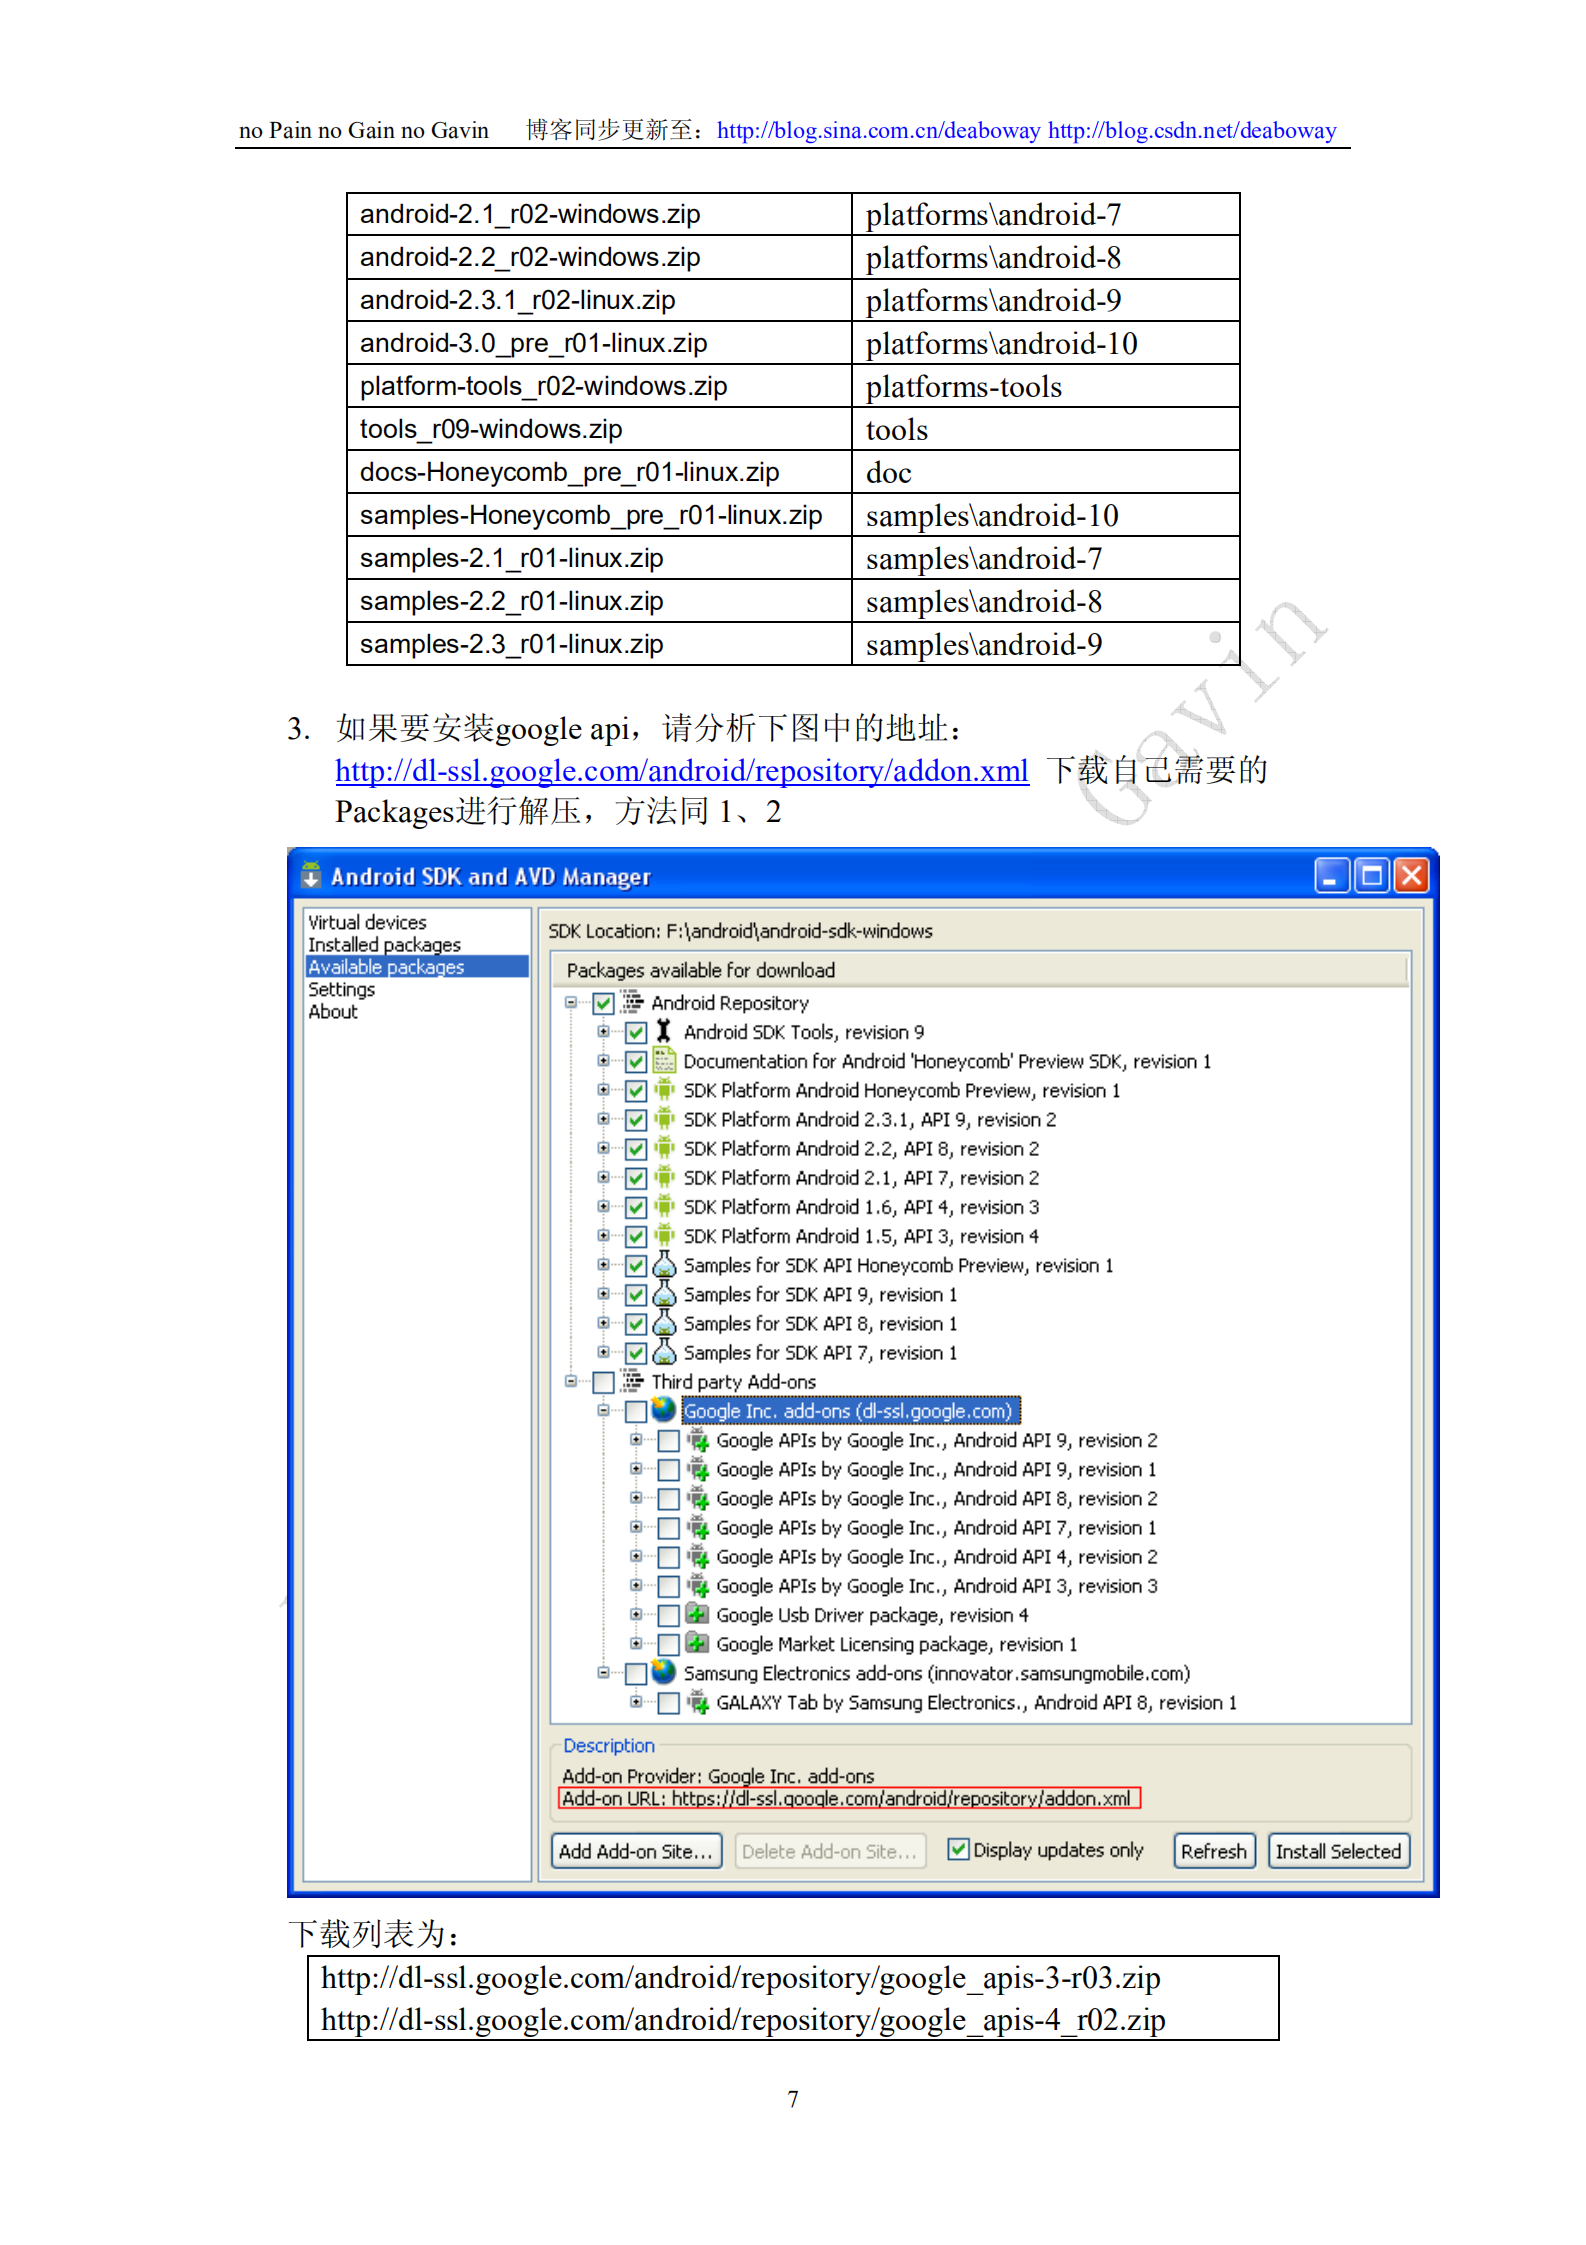Collapse the Android Repository tree node

click(x=571, y=1001)
